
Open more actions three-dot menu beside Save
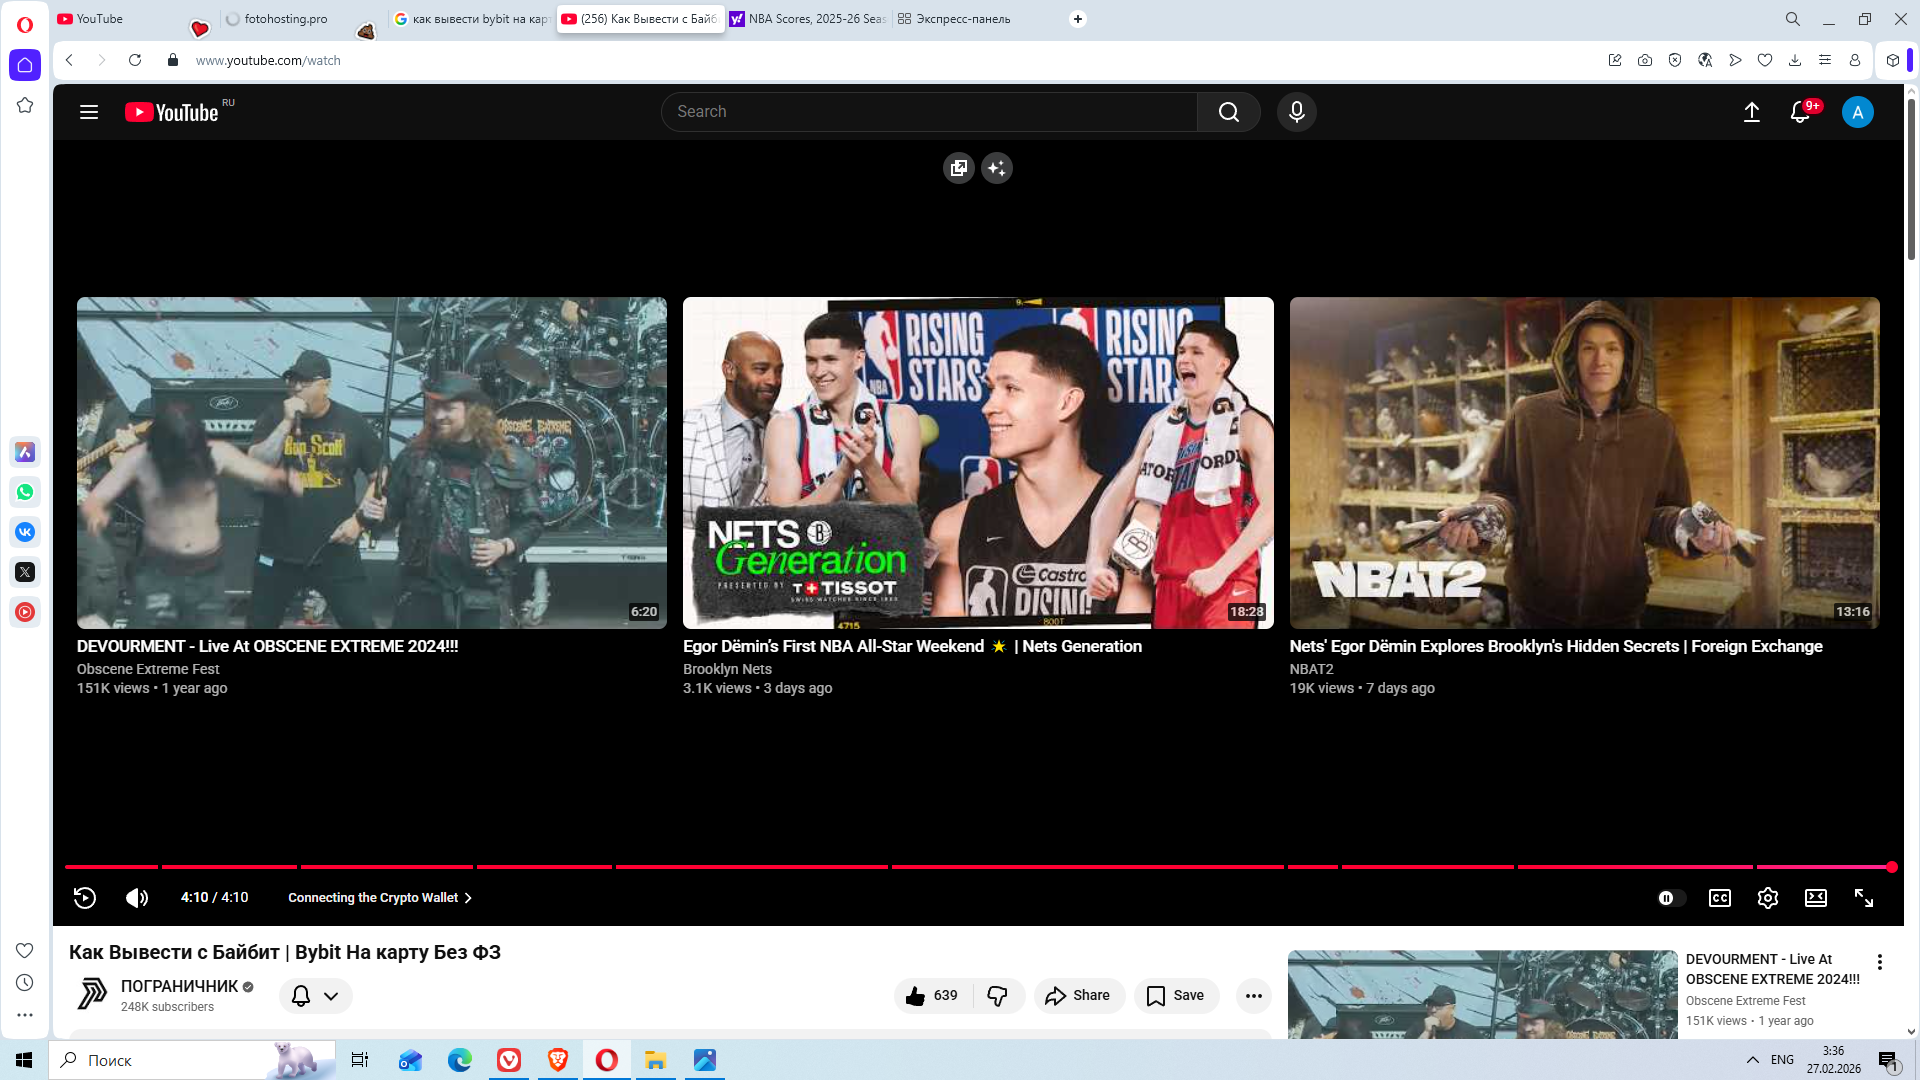tap(1253, 996)
